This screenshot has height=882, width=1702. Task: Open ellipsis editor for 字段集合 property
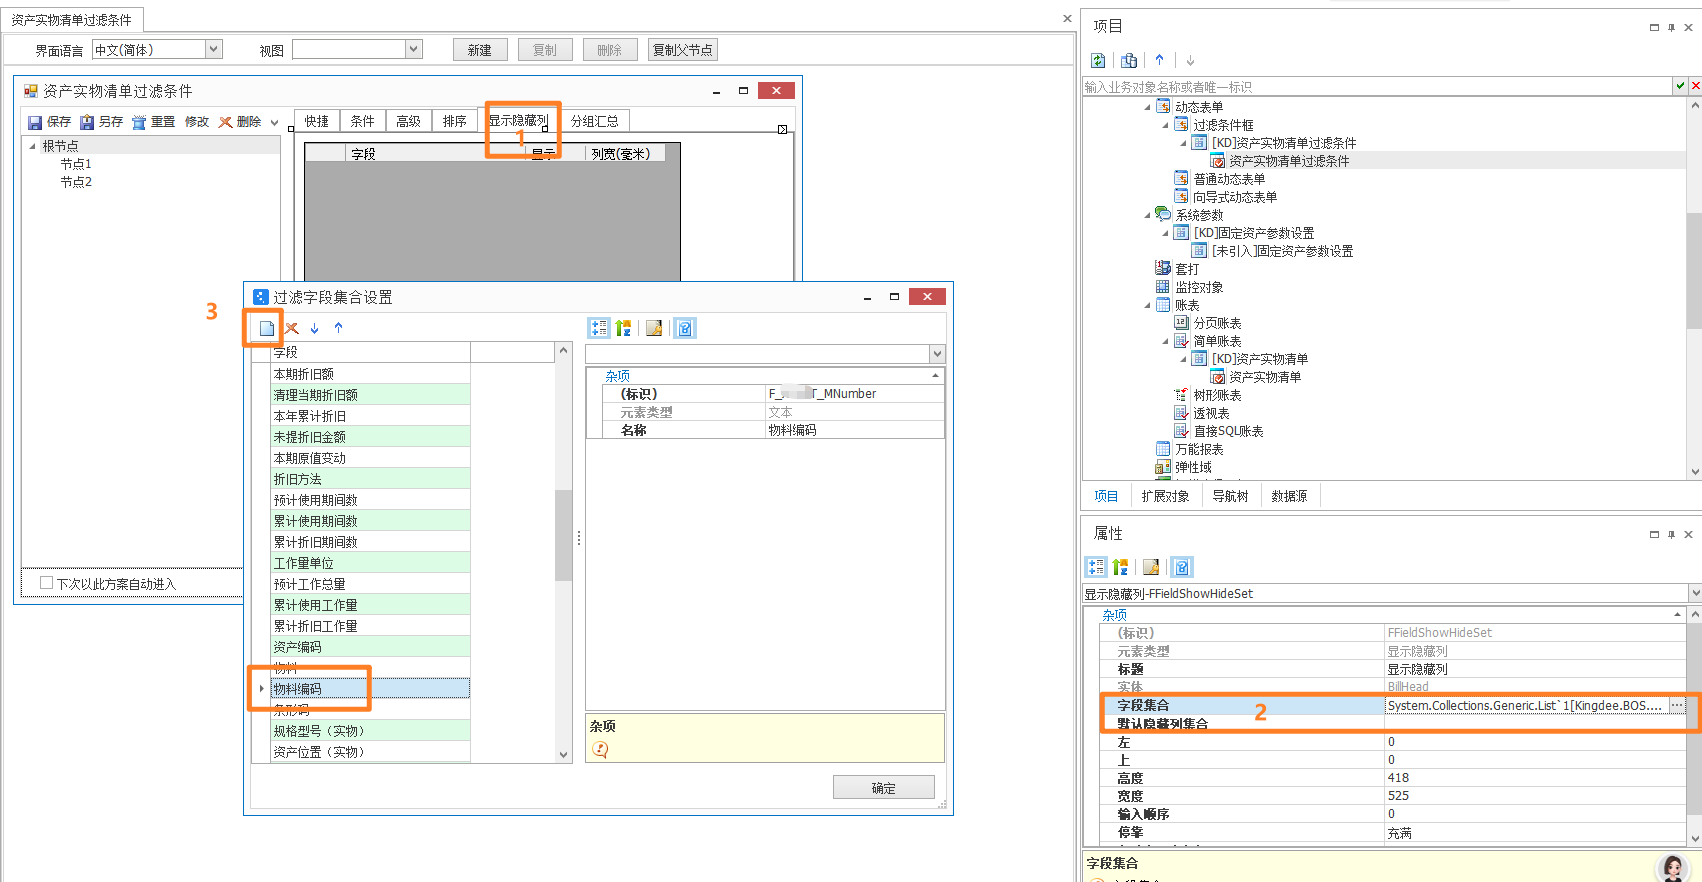pyautogui.click(x=1677, y=706)
